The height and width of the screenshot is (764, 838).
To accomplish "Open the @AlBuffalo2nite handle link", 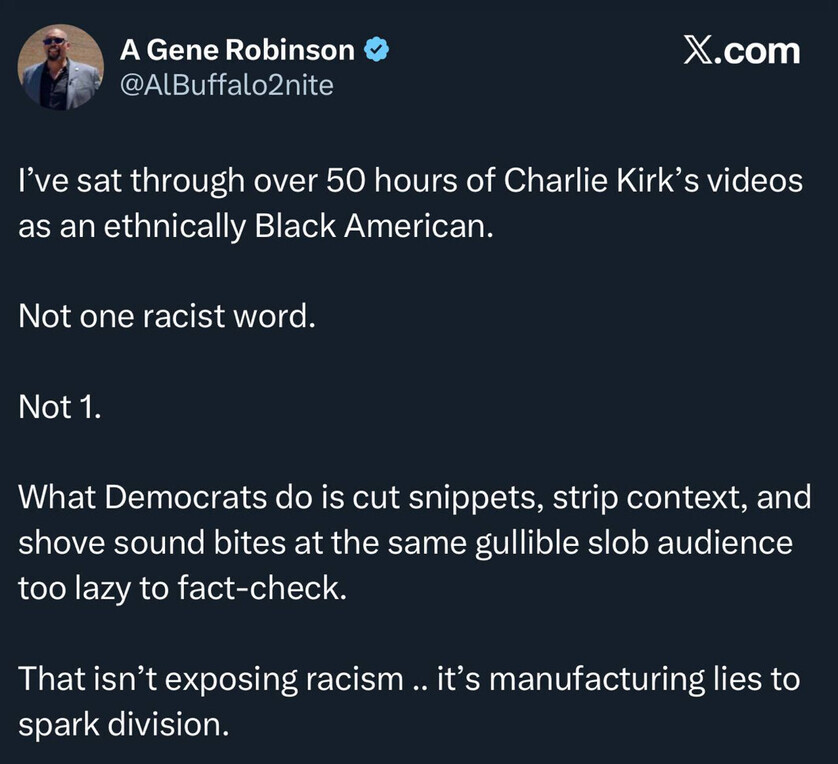I will pyautogui.click(x=226, y=86).
